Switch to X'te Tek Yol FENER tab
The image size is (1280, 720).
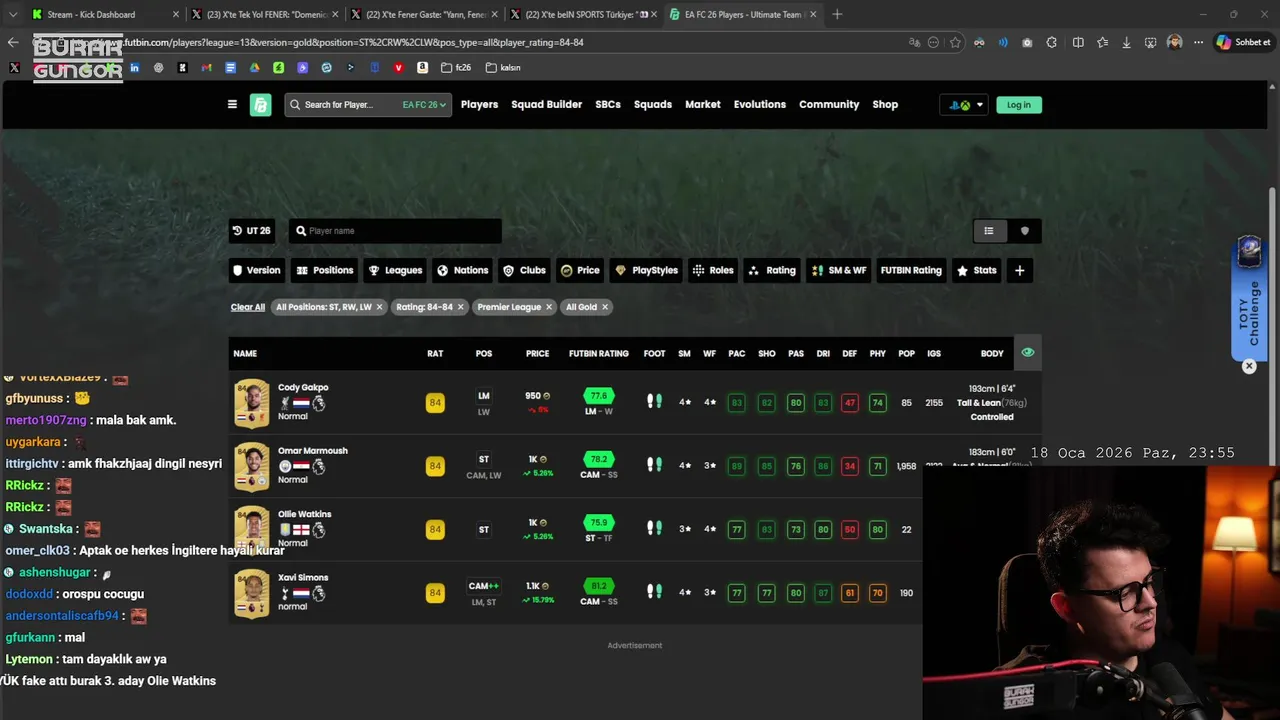pyautogui.click(x=265, y=14)
